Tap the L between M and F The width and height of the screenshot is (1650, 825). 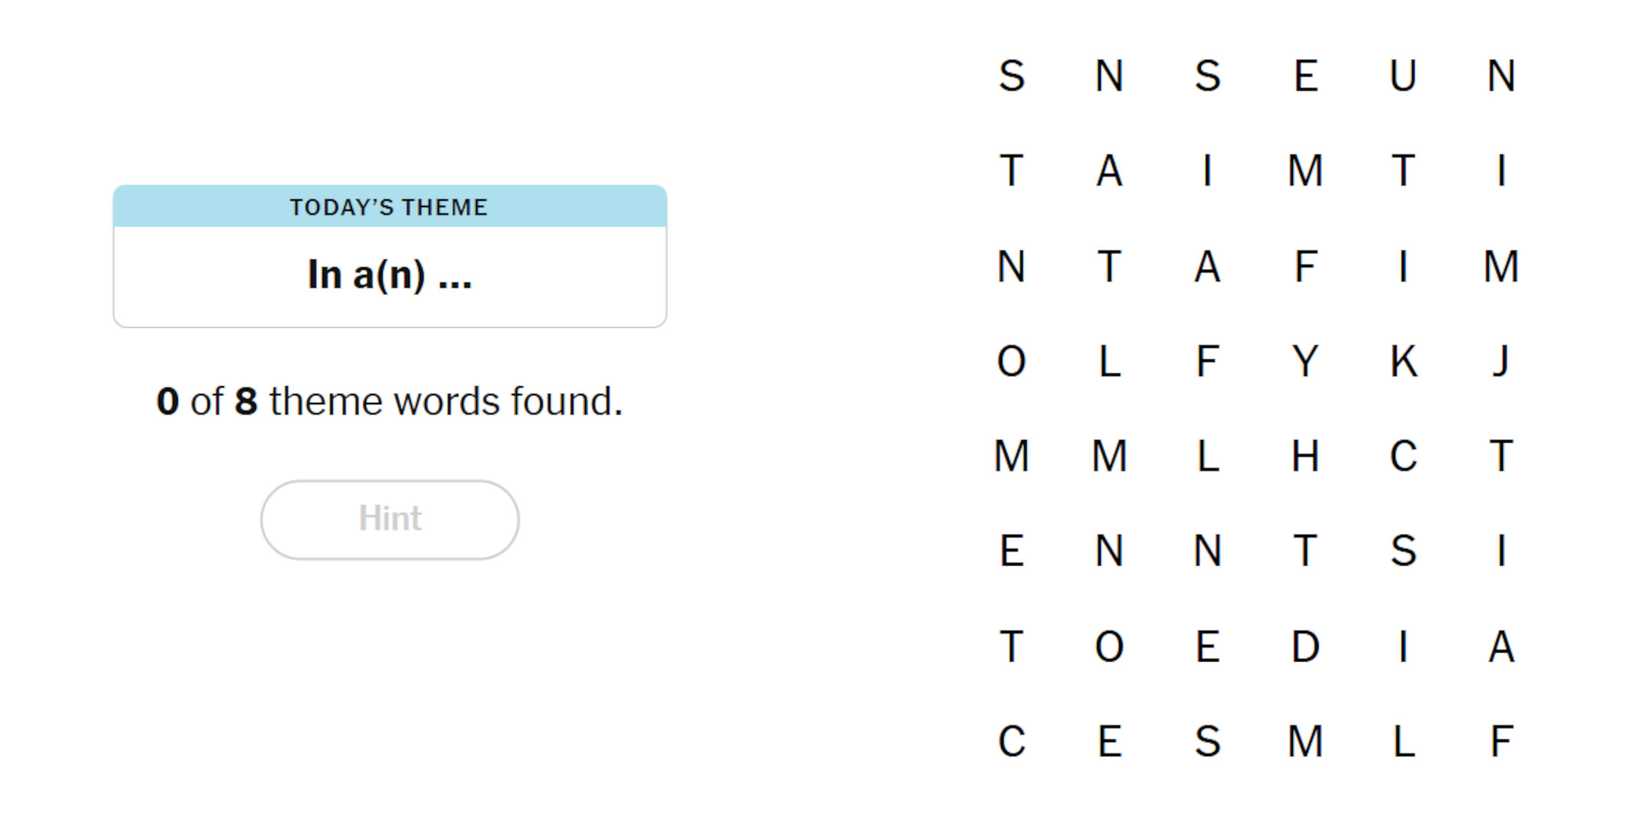(x=1403, y=741)
